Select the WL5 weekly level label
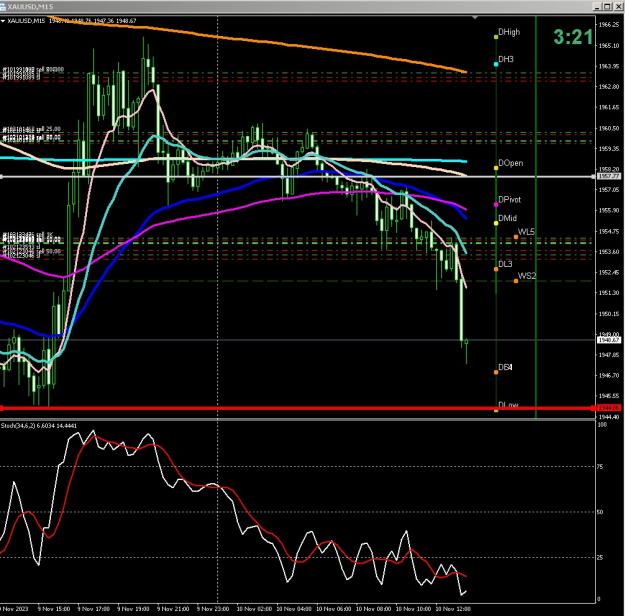625x616 pixels. 526,231
